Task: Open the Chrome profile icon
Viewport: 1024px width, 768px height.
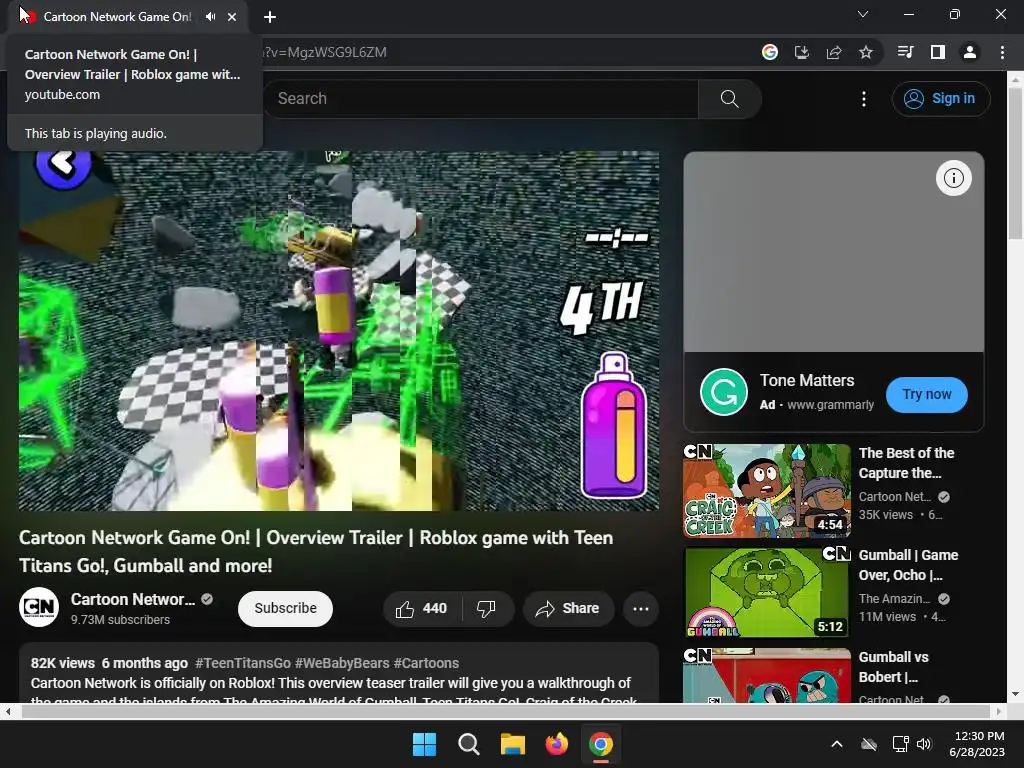Action: click(970, 52)
